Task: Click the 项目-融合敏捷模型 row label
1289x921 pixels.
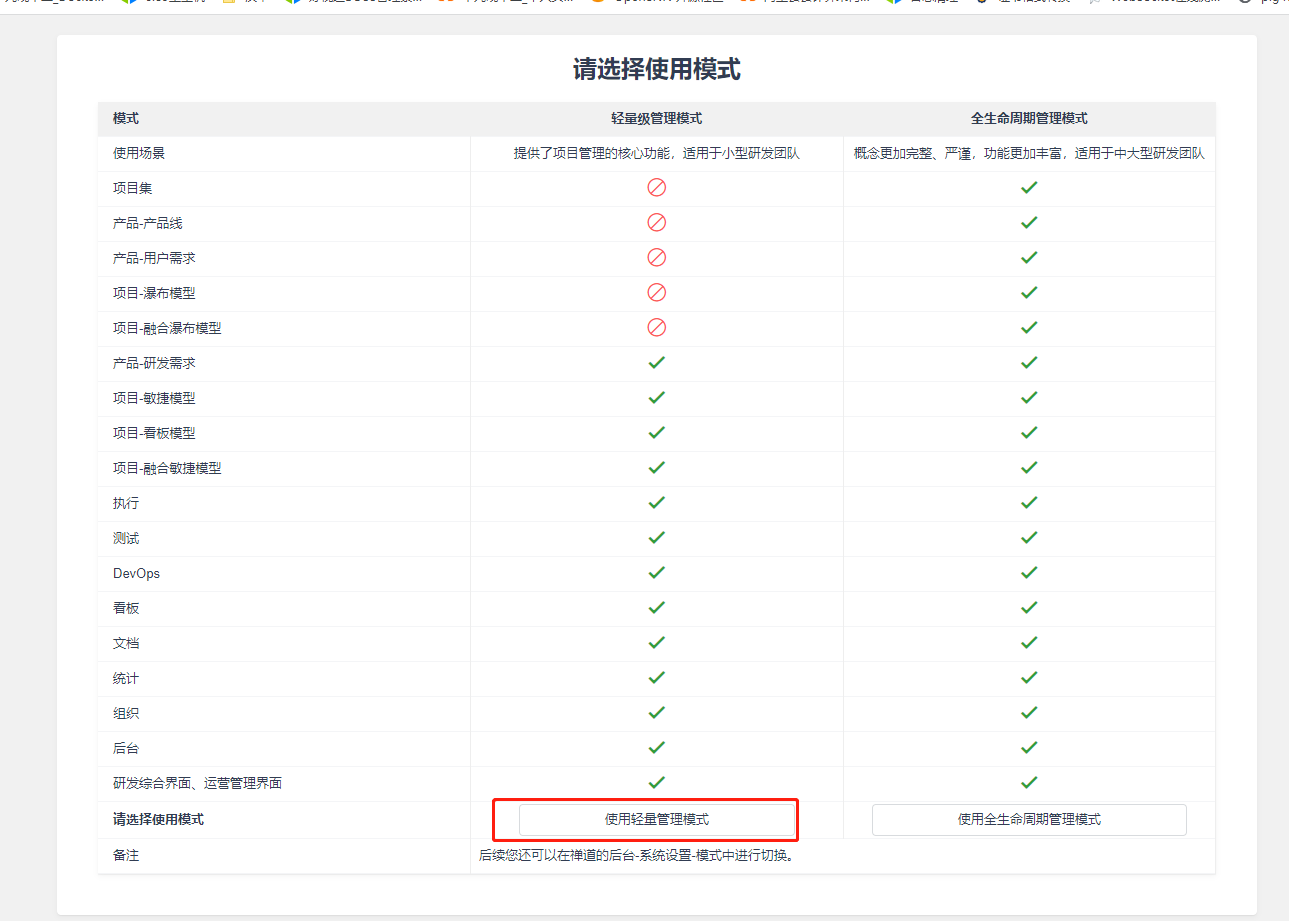Action: pyautogui.click(x=167, y=468)
